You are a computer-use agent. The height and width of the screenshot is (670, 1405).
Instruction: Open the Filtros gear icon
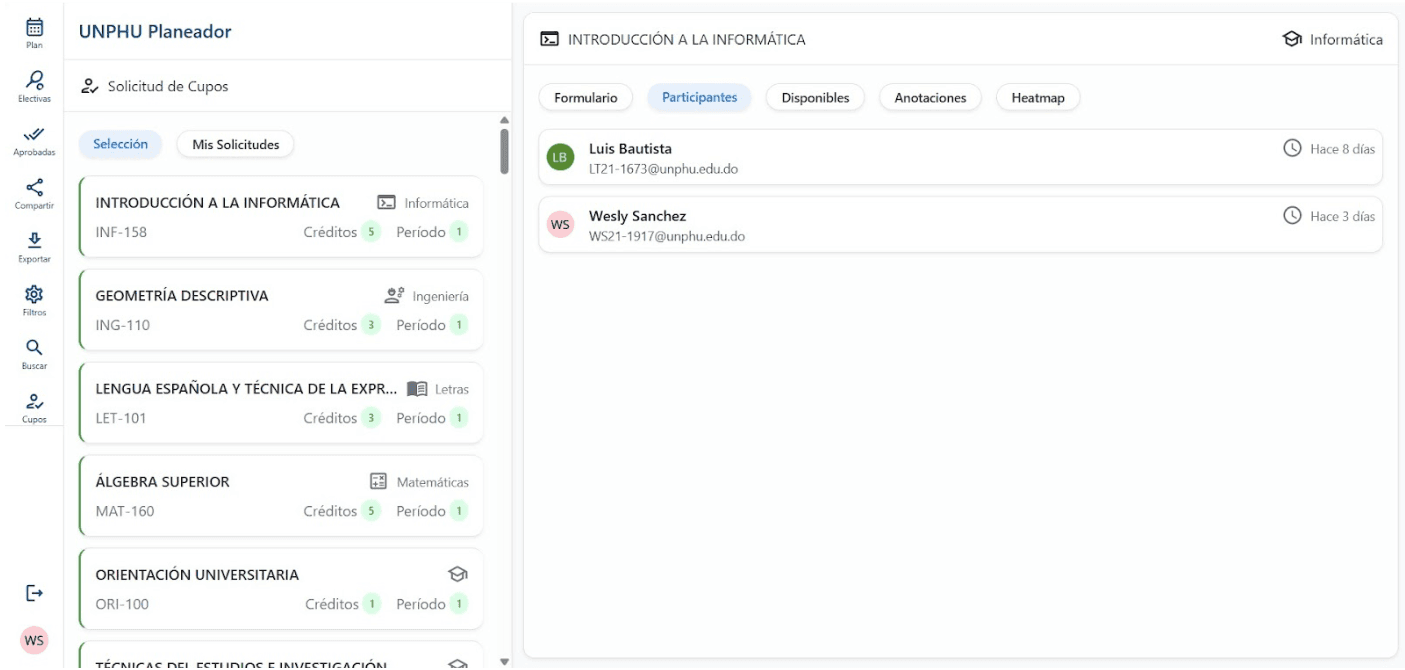[x=34, y=294]
